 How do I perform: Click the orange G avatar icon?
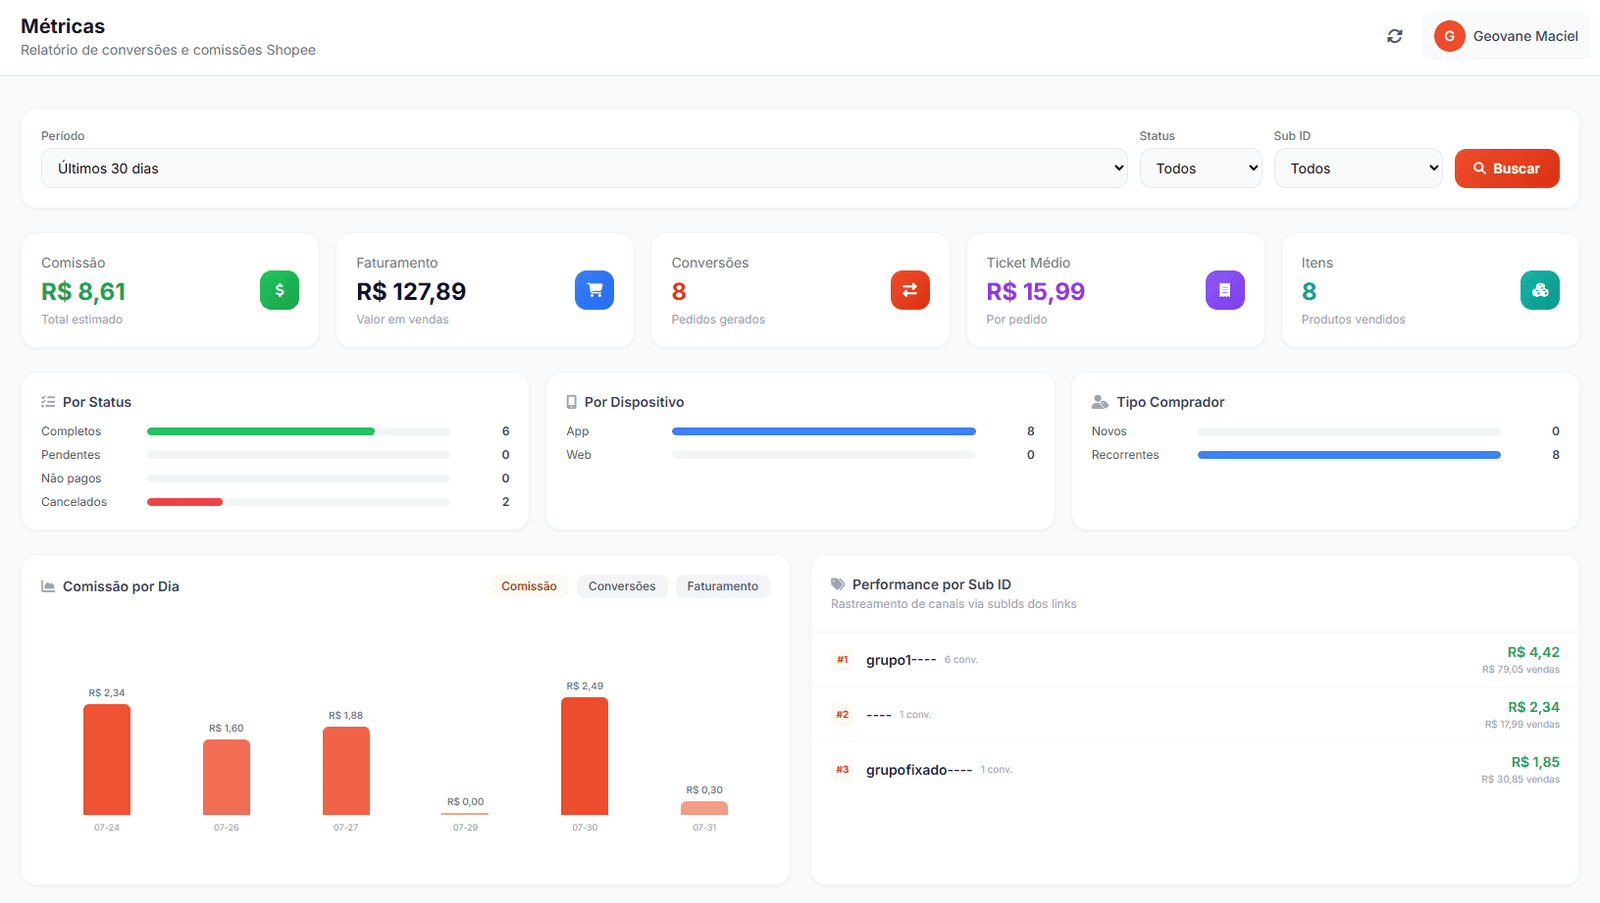(1449, 36)
